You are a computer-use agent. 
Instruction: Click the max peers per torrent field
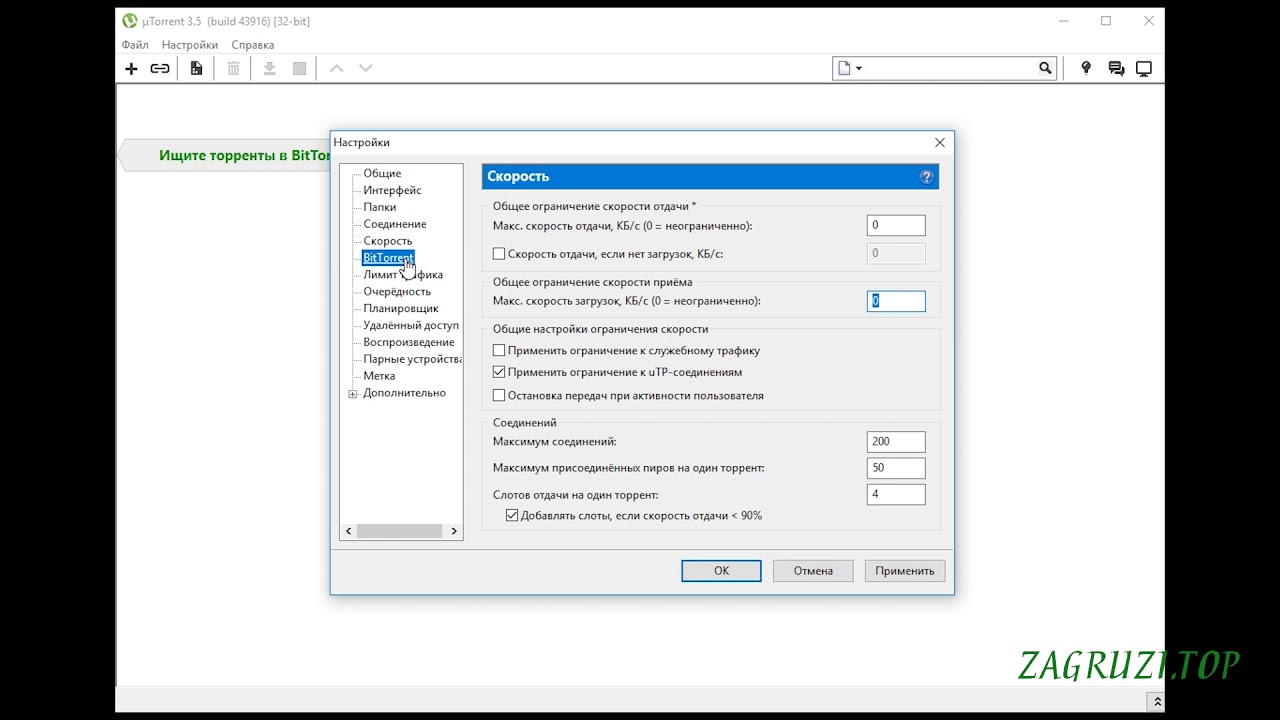tap(896, 468)
